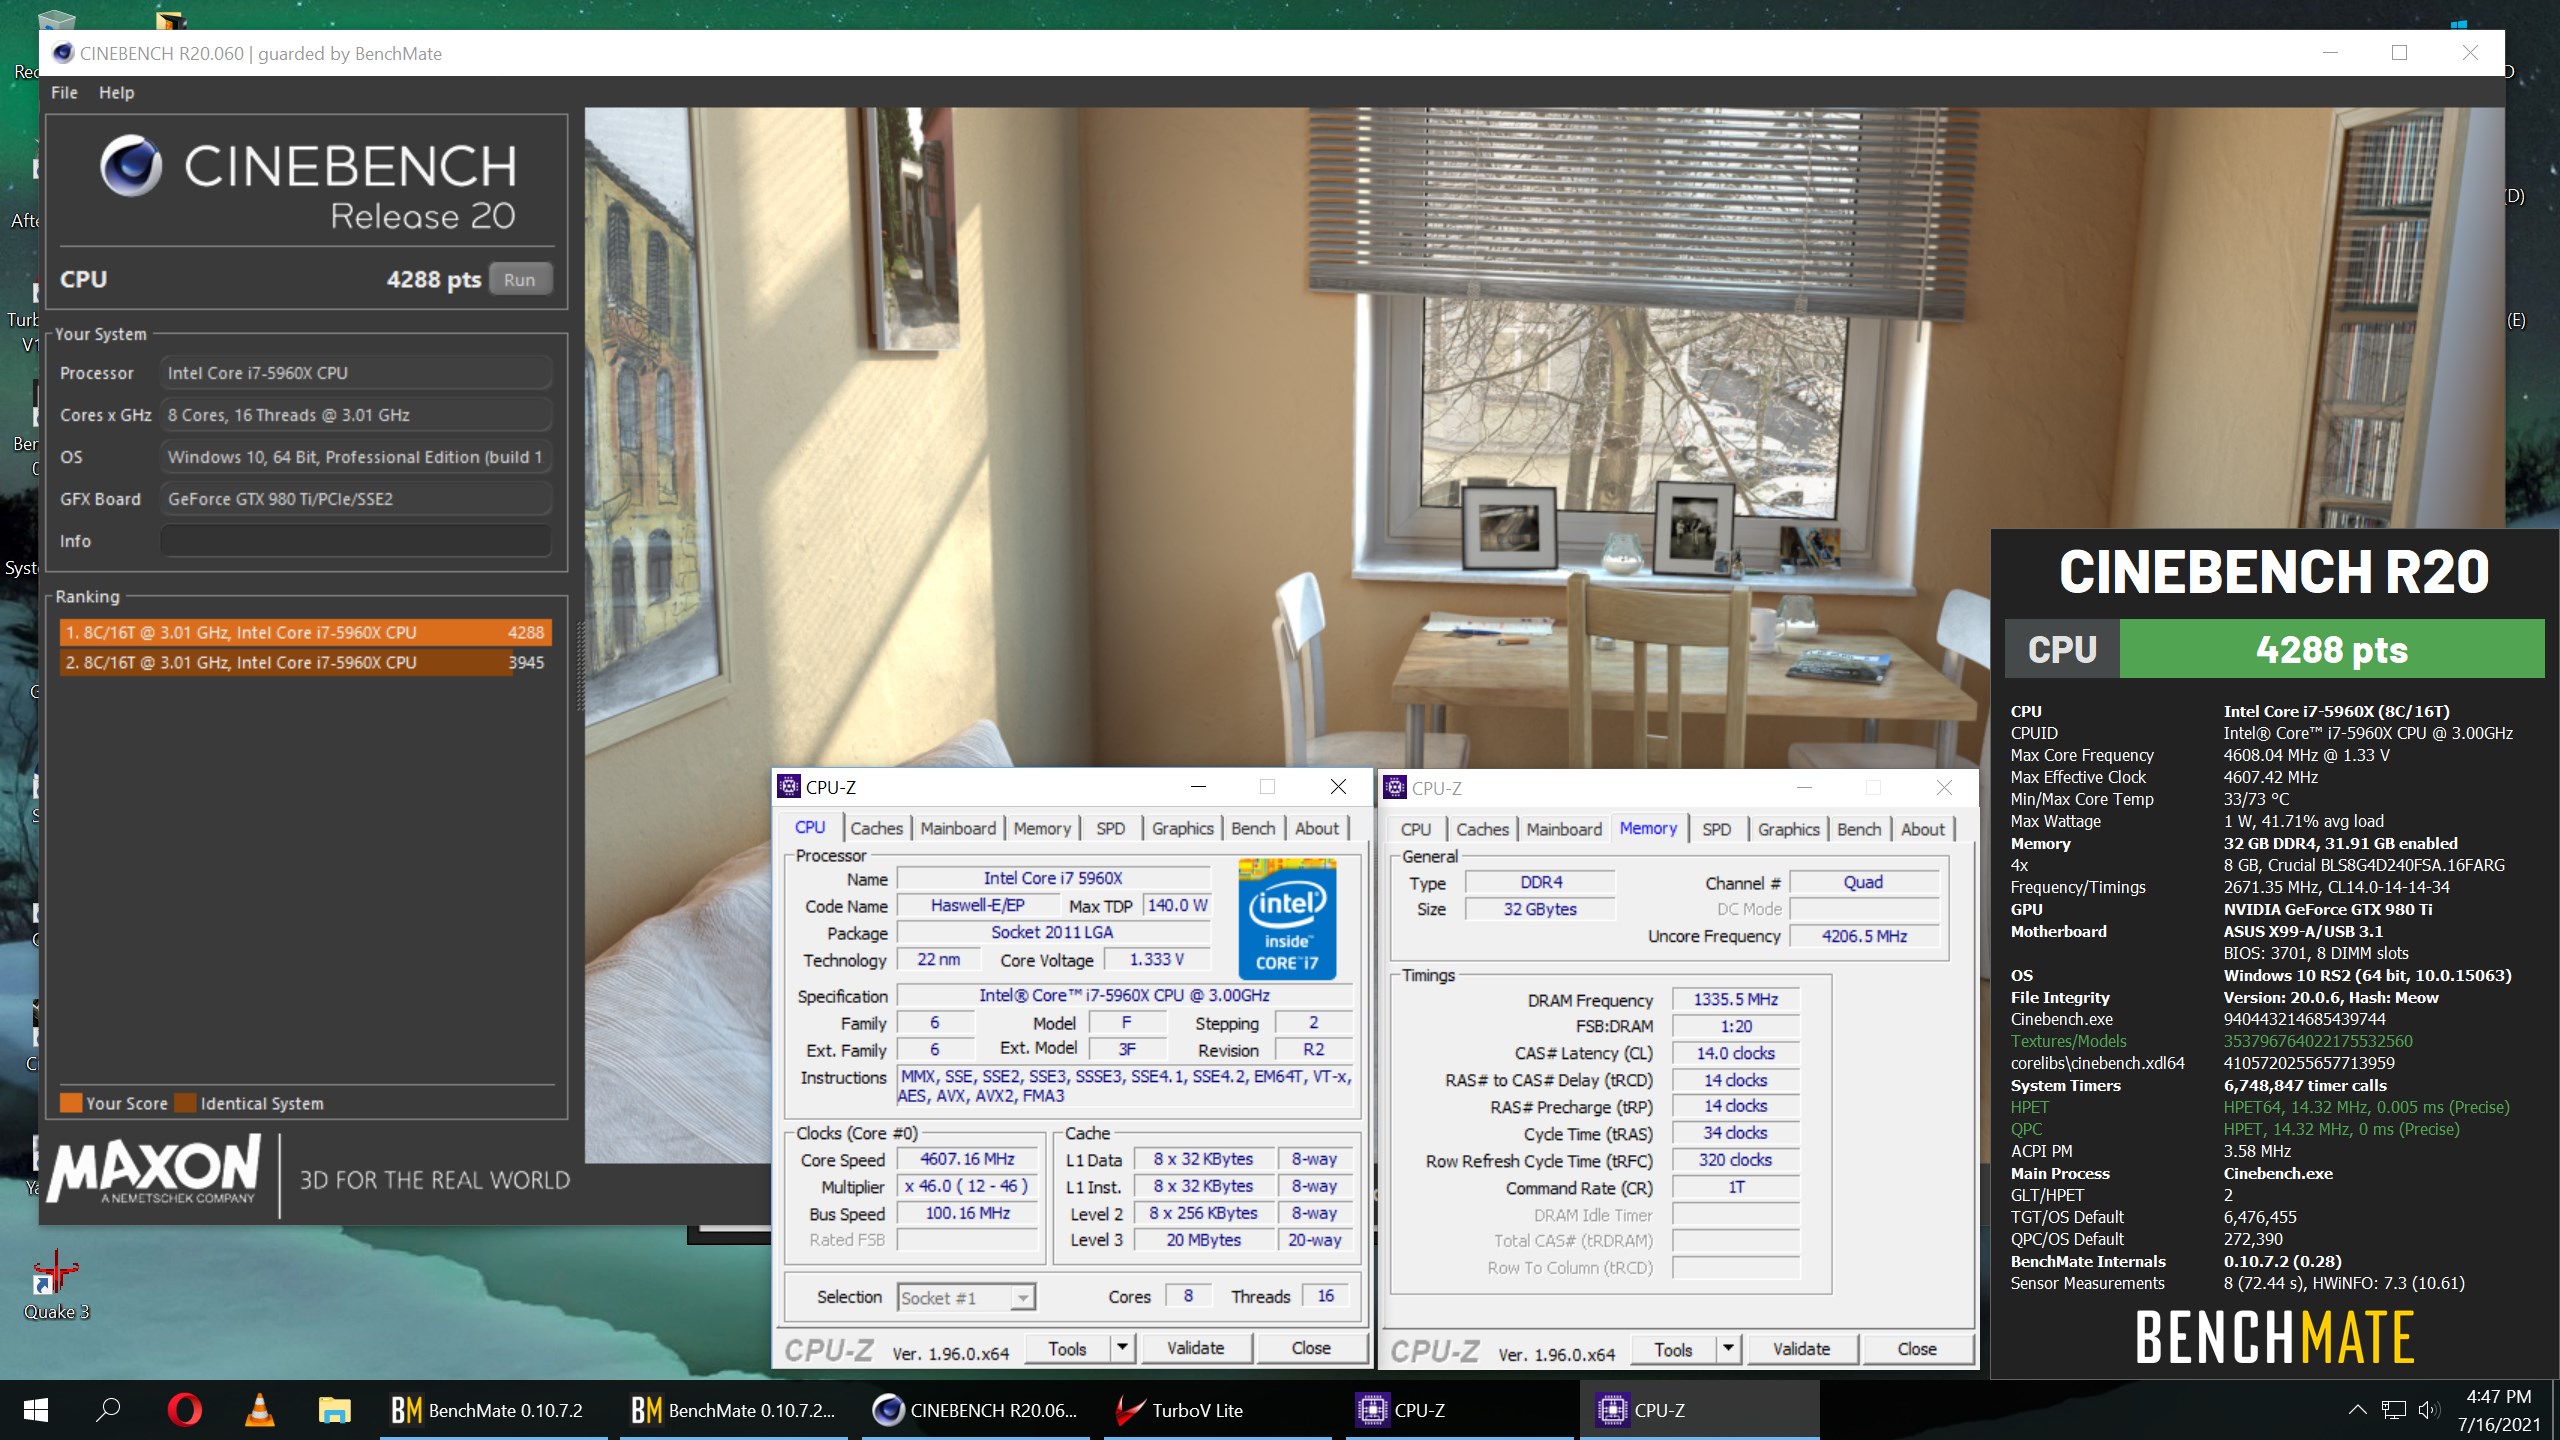Open the Windows Start menu
The height and width of the screenshot is (1440, 2560).
tap(36, 1410)
